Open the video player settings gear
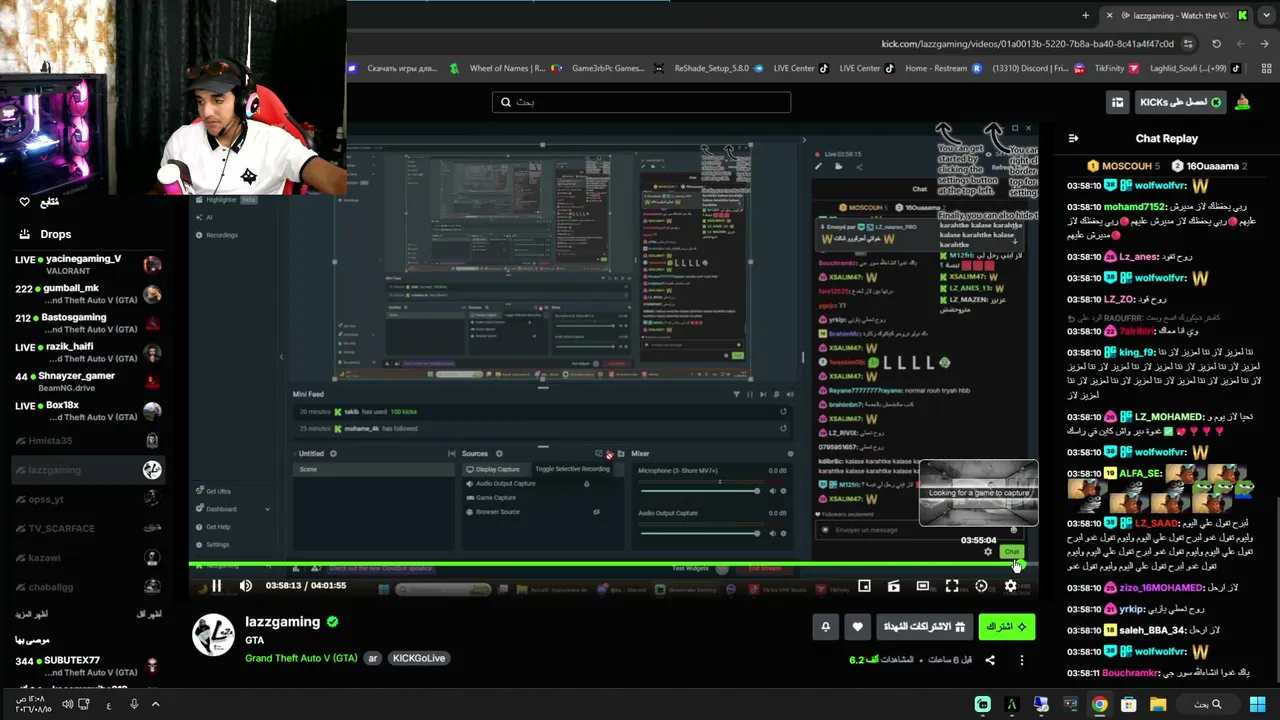Viewport: 1280px width, 720px height. [x=1010, y=586]
